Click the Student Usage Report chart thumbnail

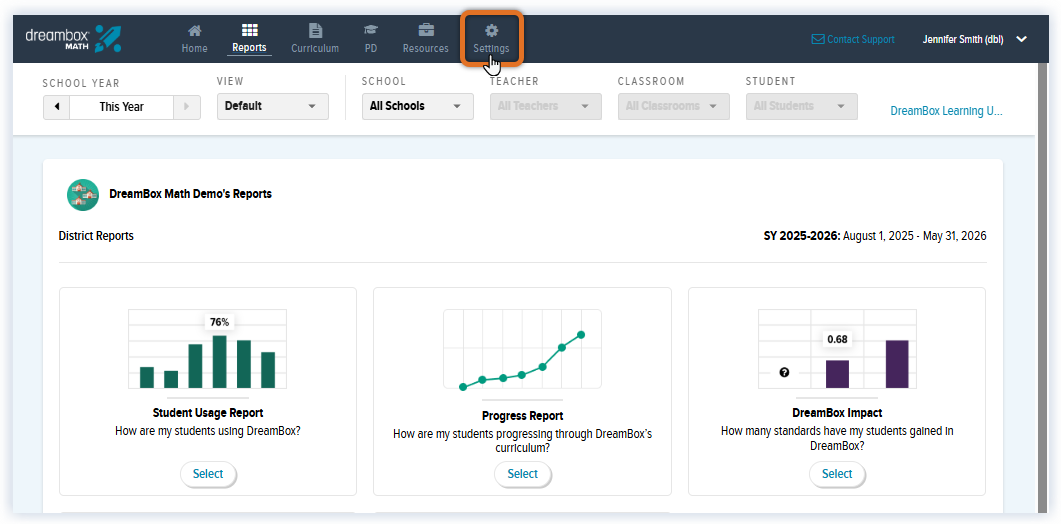(x=208, y=349)
